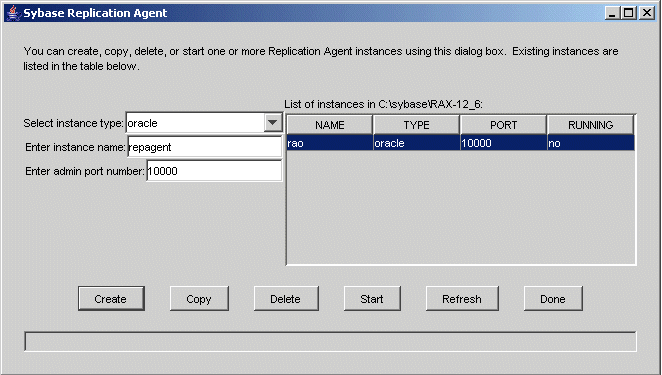Image resolution: width=662 pixels, height=375 pixels.
Task: Click the PORT column header
Action: click(503, 125)
